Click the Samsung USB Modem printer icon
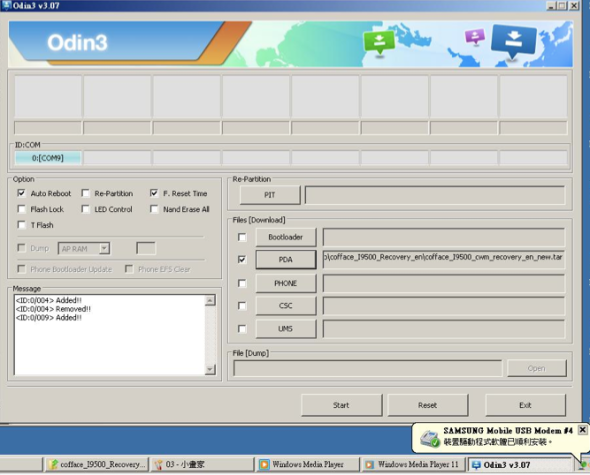Viewport: 590px width, 475px height. point(429,438)
